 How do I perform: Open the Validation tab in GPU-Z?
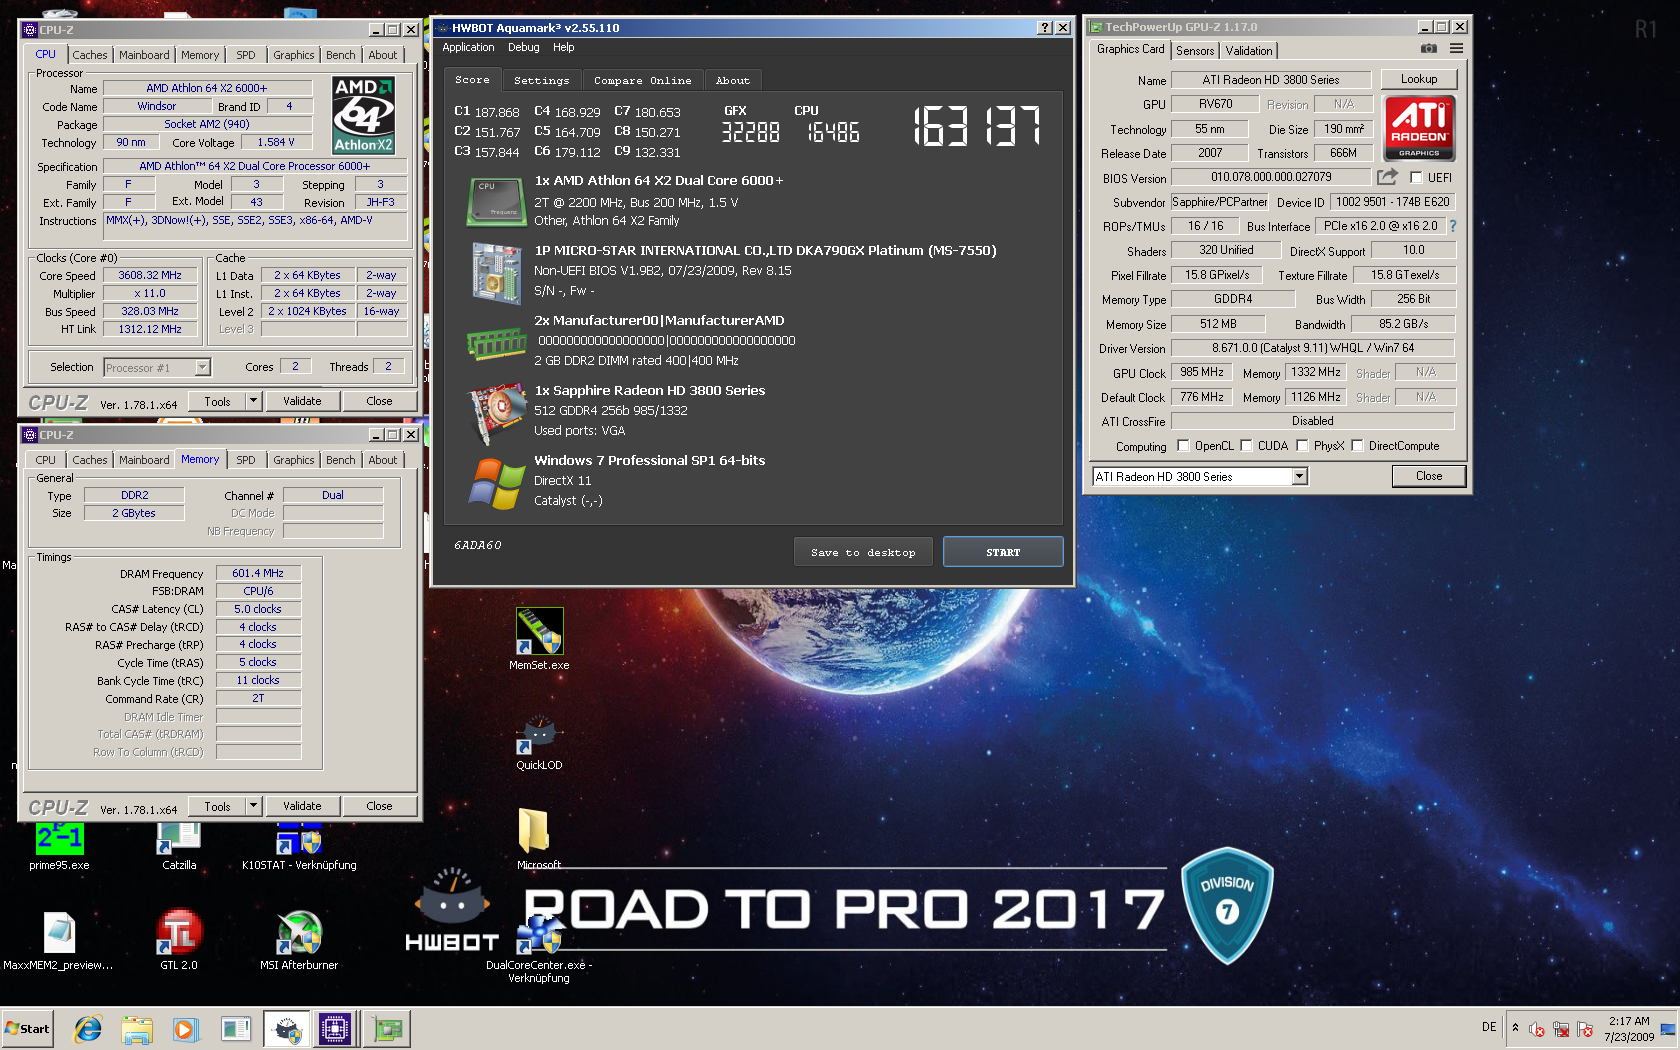click(x=1249, y=51)
